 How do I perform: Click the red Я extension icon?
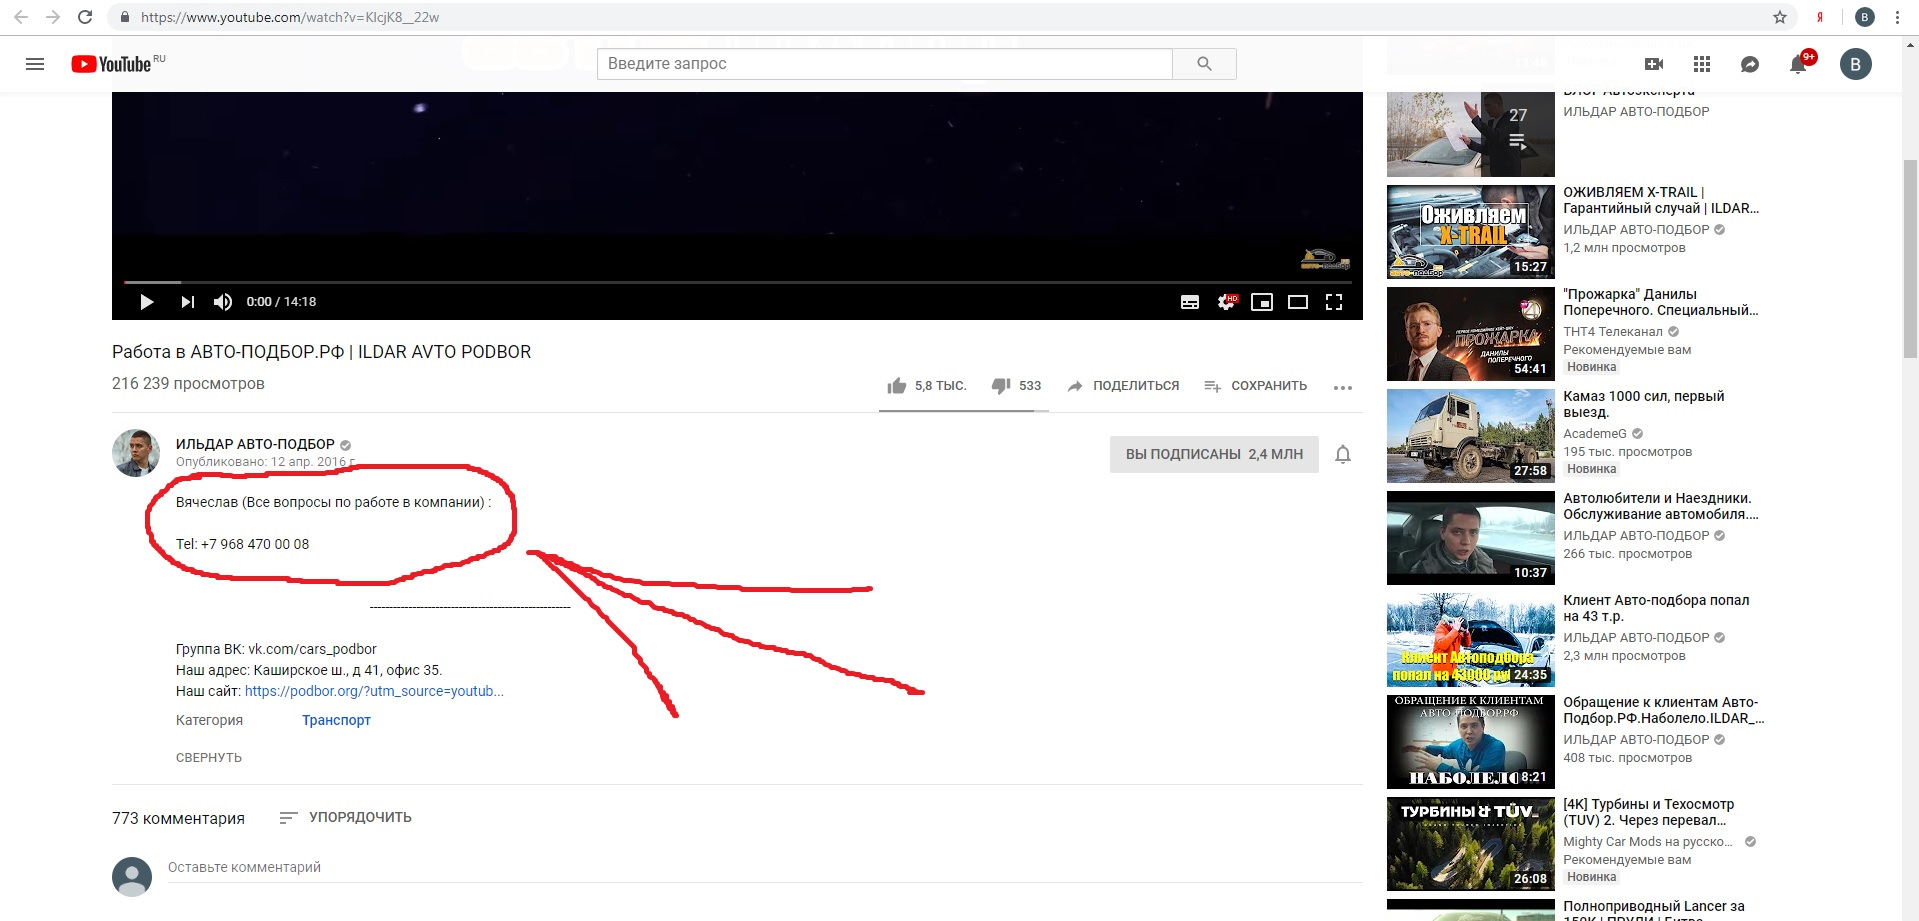point(1820,17)
